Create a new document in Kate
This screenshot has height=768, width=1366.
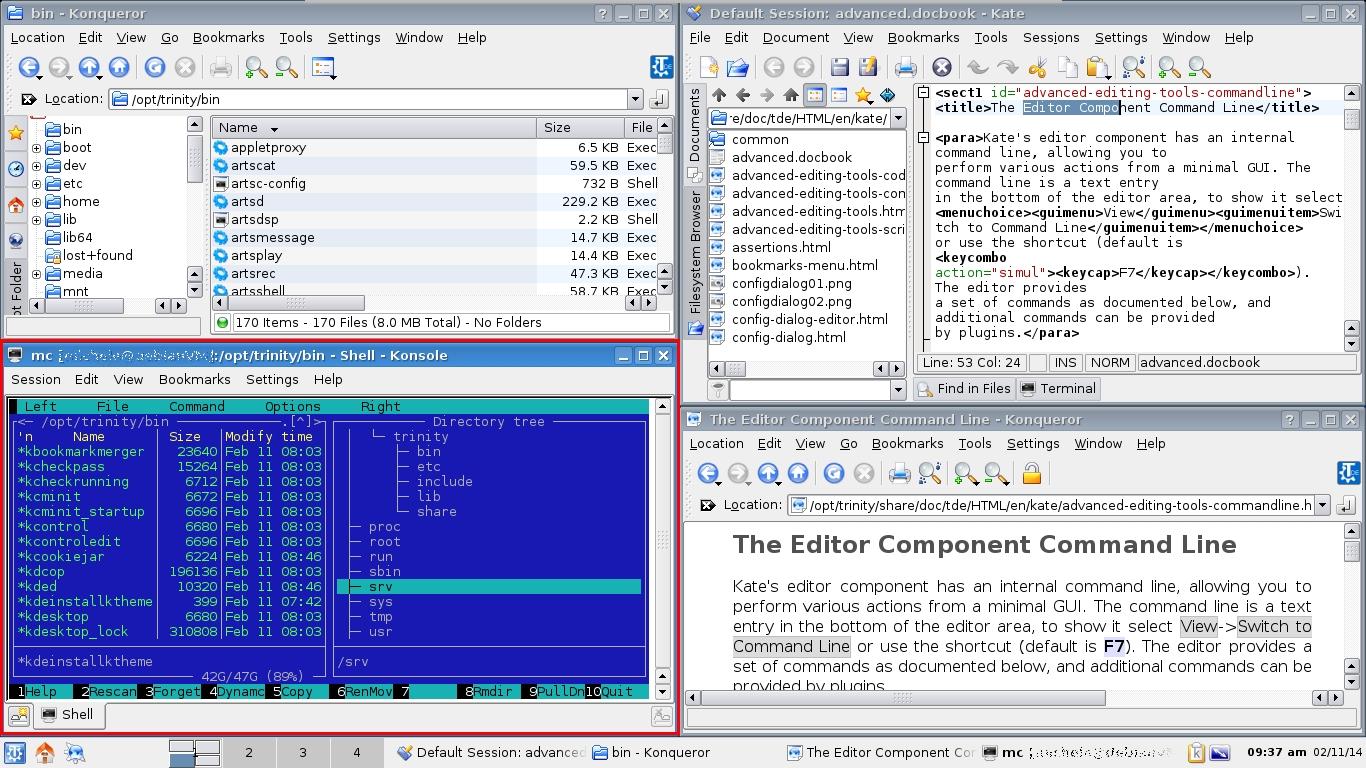point(708,68)
